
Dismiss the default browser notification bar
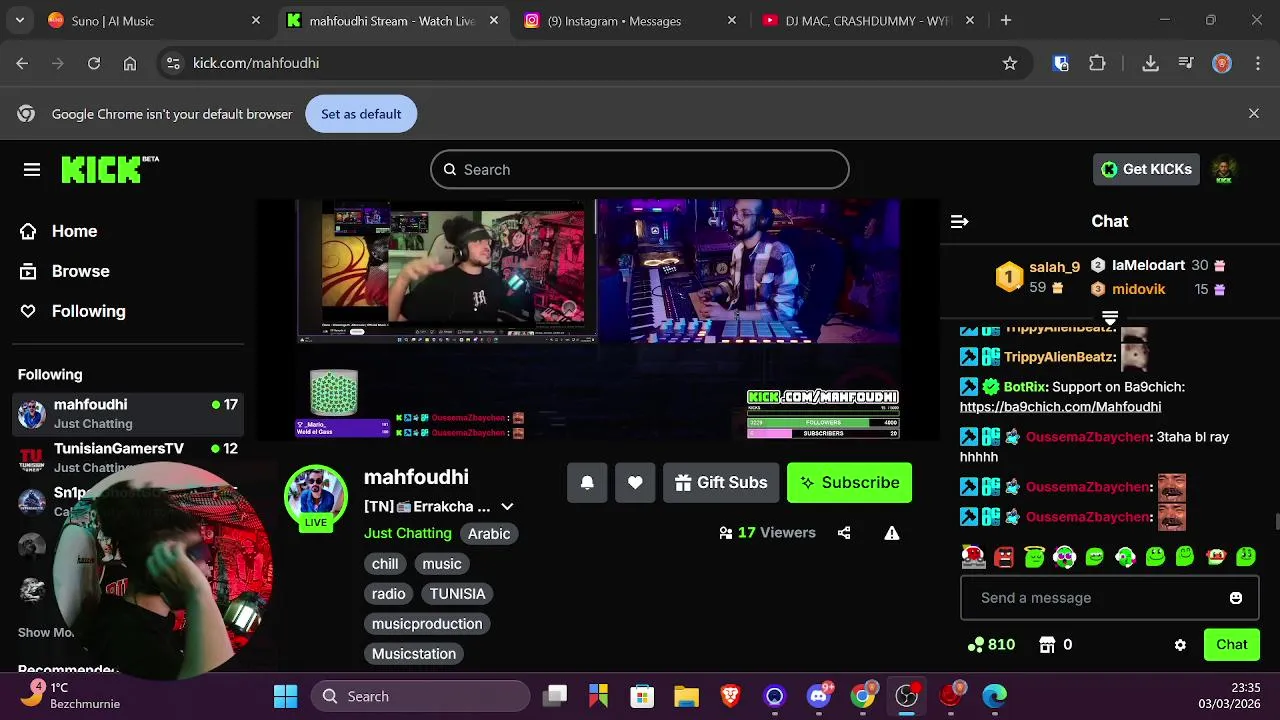pyautogui.click(x=1254, y=114)
